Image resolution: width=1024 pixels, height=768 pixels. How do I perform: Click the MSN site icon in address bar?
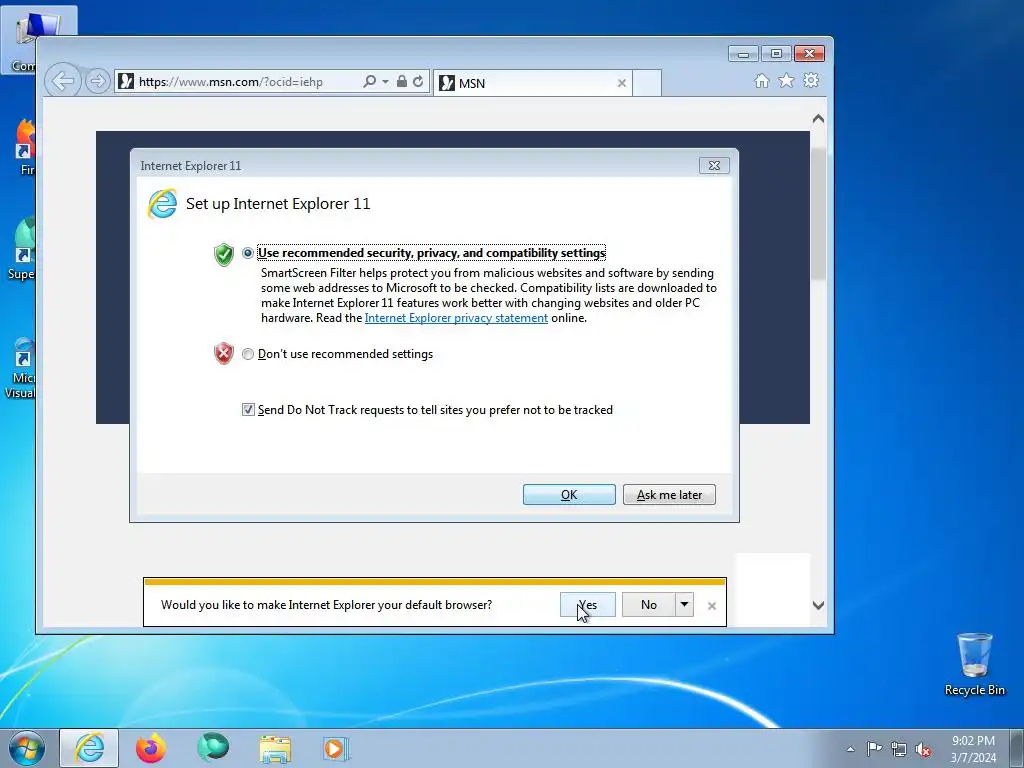point(126,82)
